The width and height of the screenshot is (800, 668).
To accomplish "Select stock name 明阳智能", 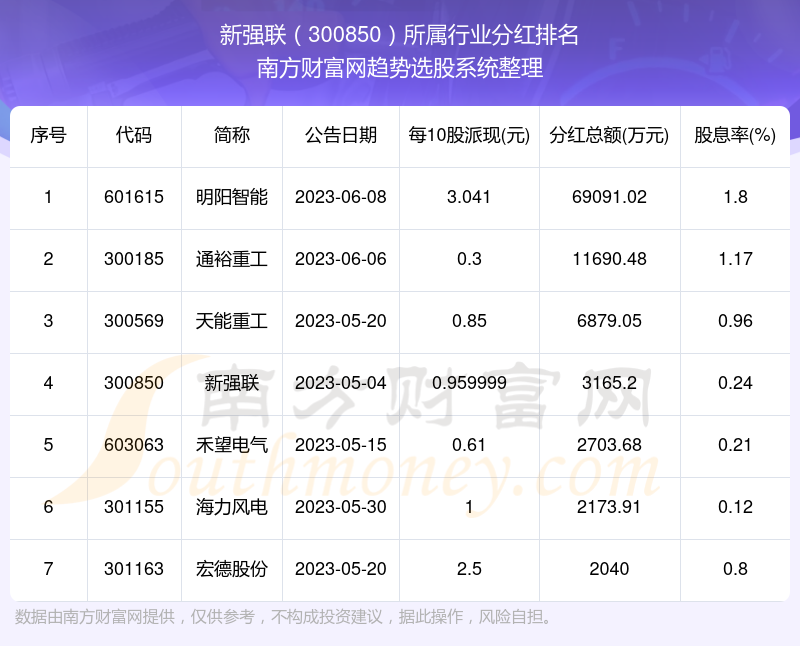I will tap(232, 197).
